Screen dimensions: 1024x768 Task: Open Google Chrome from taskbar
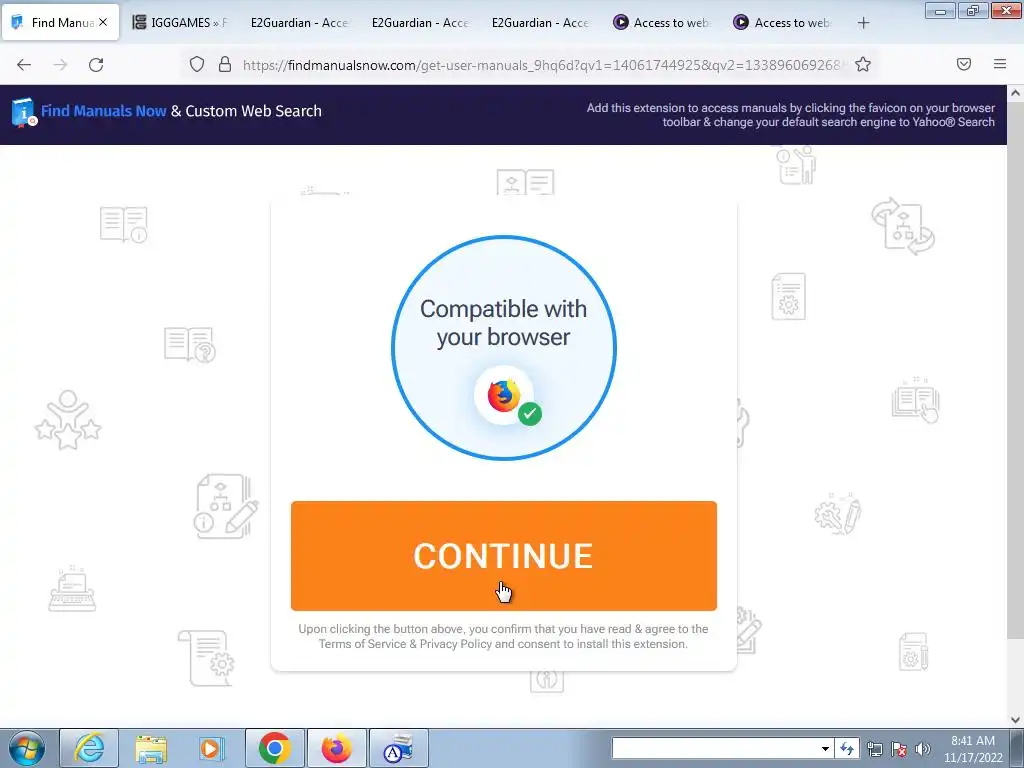[274, 748]
